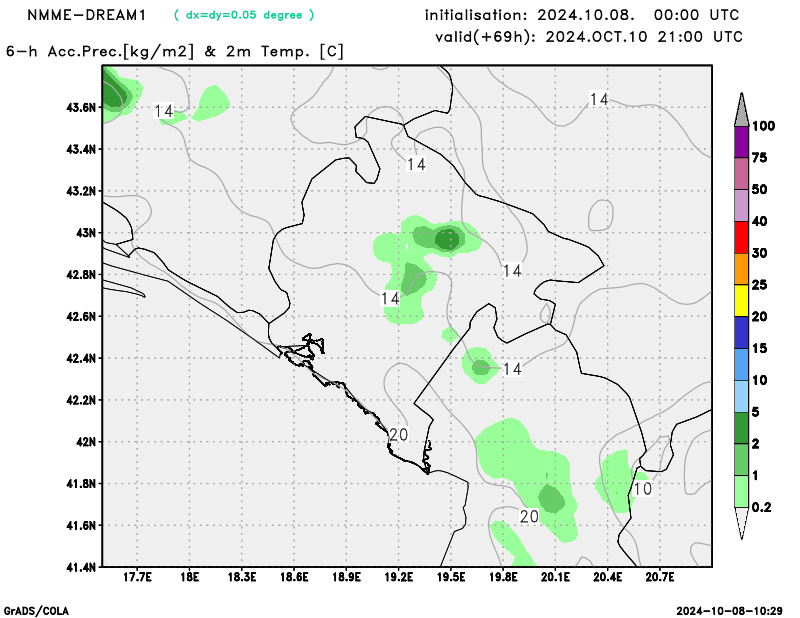Click the NMME-DREAM1 title text
The height and width of the screenshot is (618, 800).
[87, 15]
